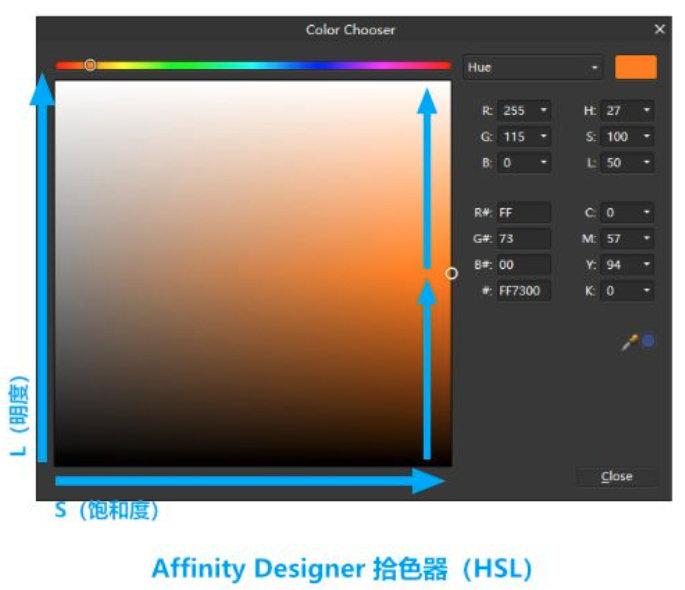Click the Color Chooser title text
Image resolution: width=685 pixels, height=590 pixels.
350,30
